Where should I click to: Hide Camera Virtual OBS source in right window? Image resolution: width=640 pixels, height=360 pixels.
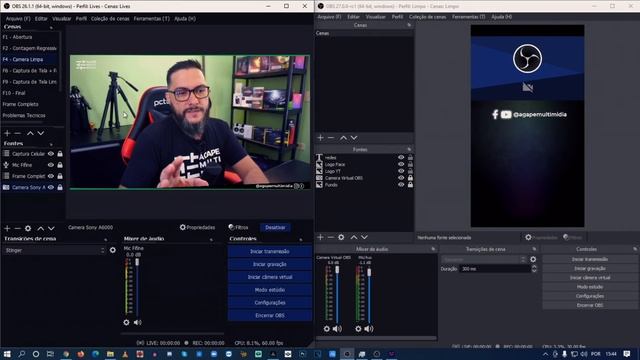point(401,178)
